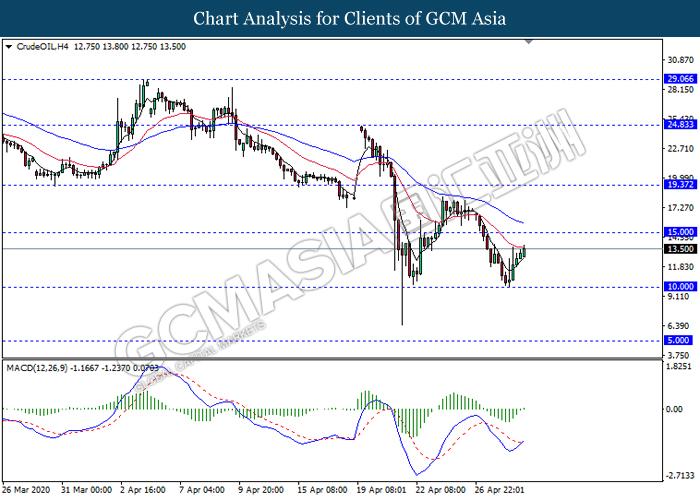The image size is (700, 500).
Task: Select the 10.000 price level label
Action: (x=680, y=287)
